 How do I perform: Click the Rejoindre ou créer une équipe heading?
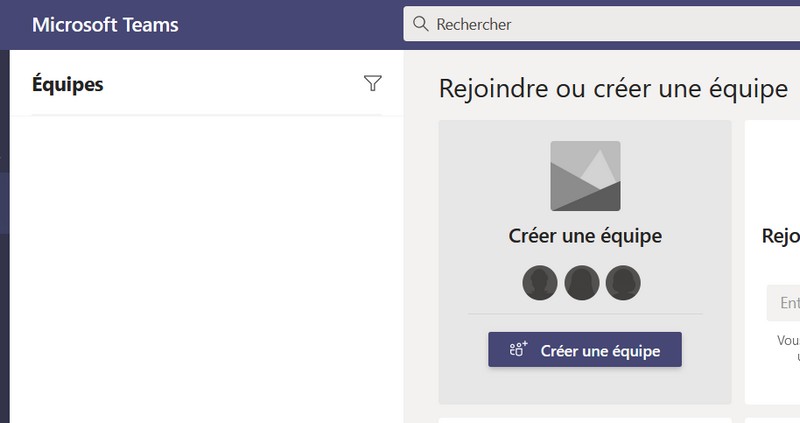click(613, 89)
